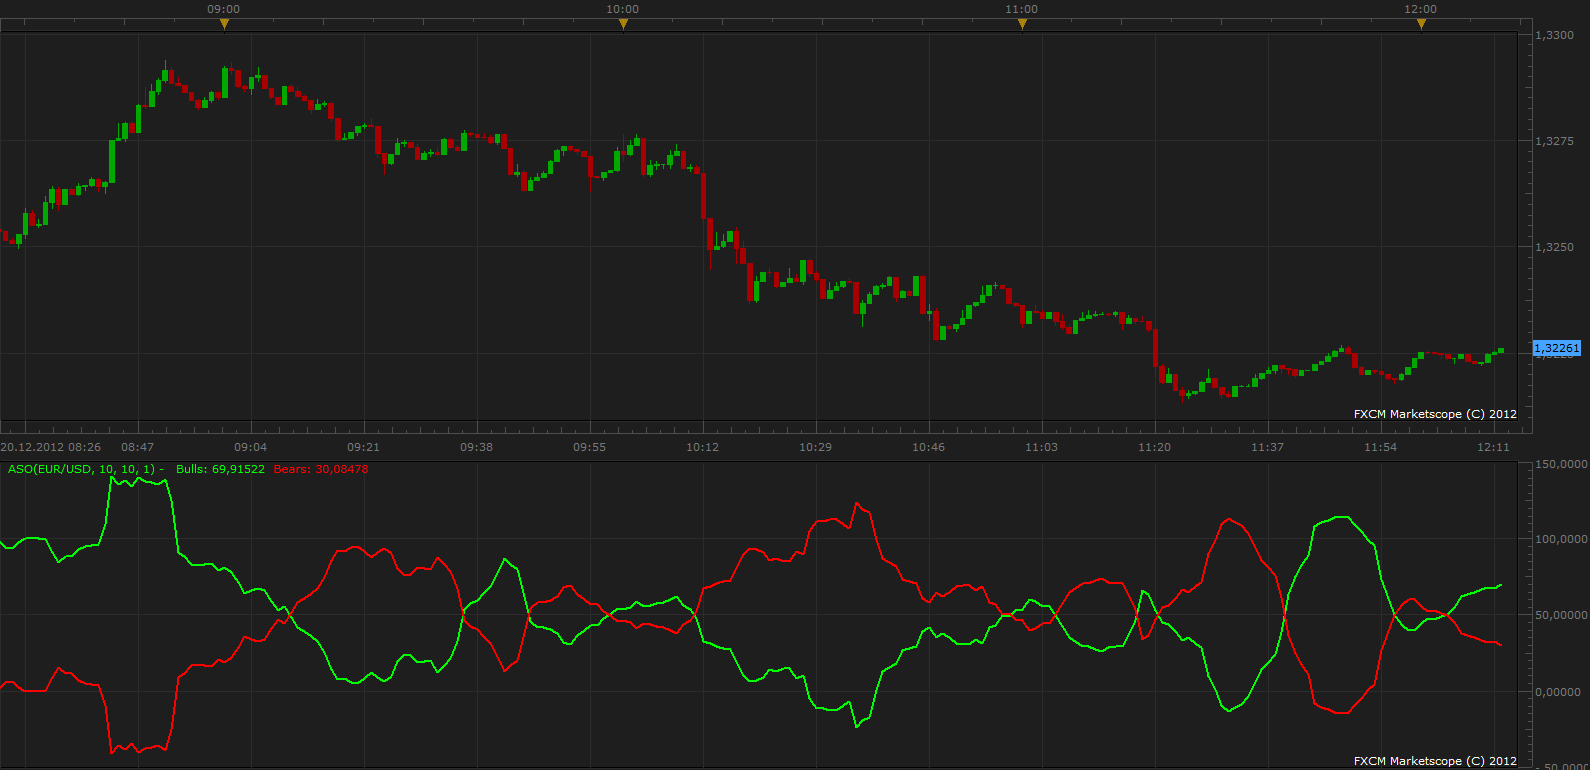Click the 08:47 time axis label

pos(138,447)
